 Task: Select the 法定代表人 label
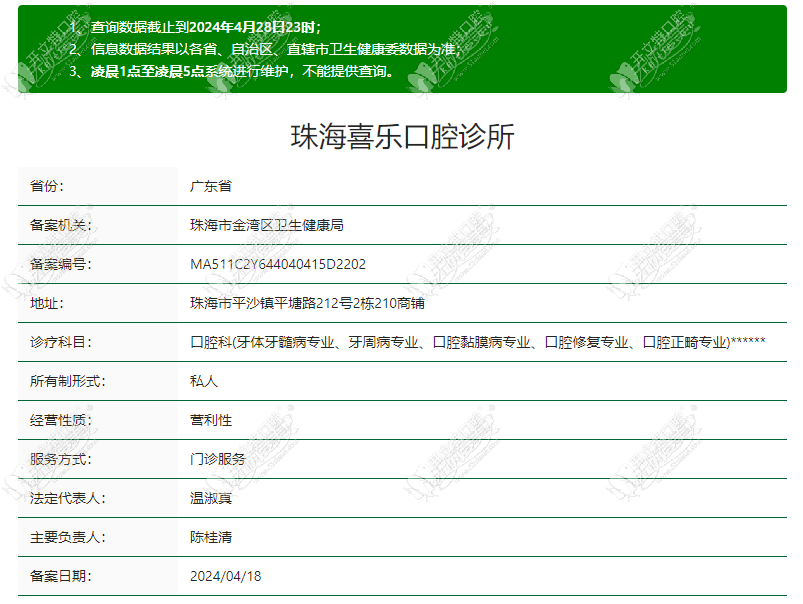[x=68, y=498]
